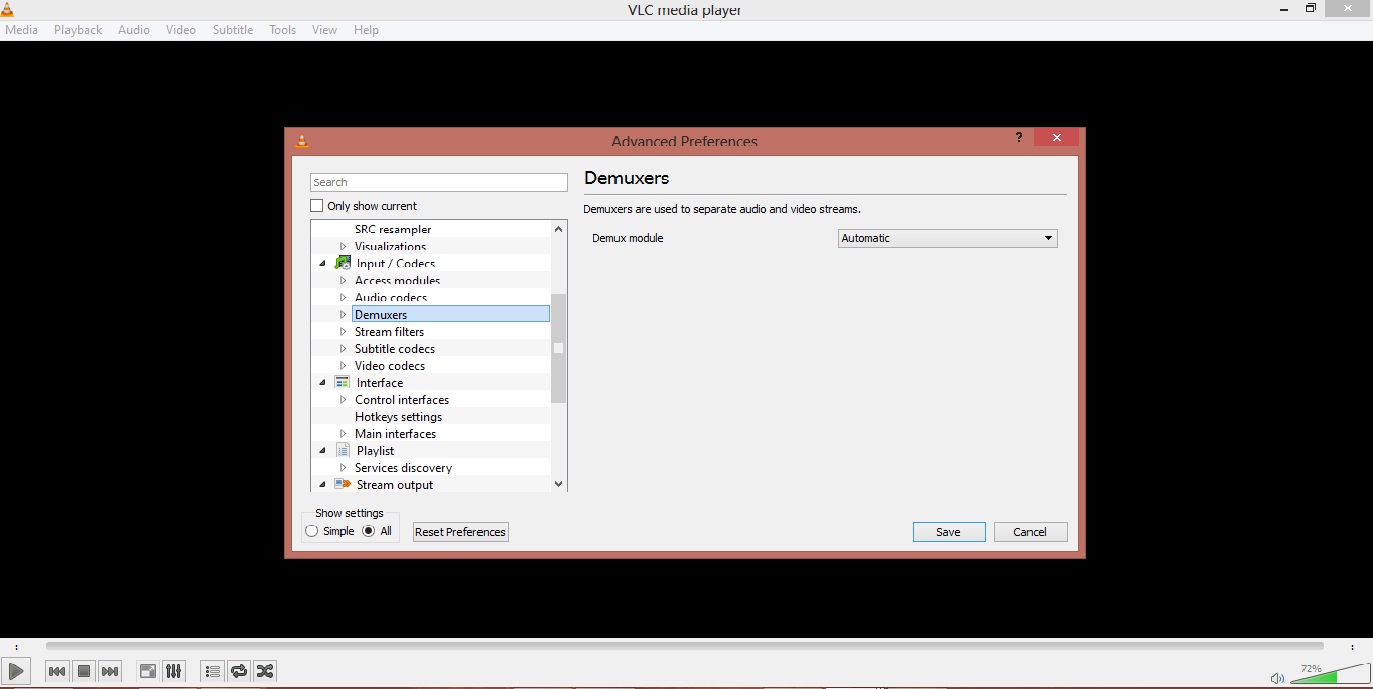Mute audio via the speaker icon
Viewport: 1373px width, 689px height.
pyautogui.click(x=1277, y=678)
